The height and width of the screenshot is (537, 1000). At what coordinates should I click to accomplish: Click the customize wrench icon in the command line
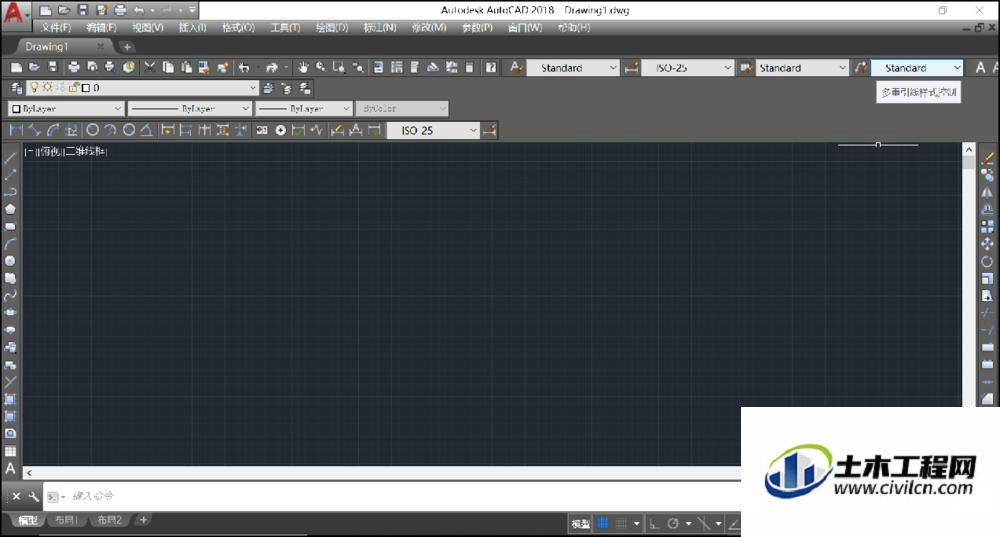coord(34,496)
